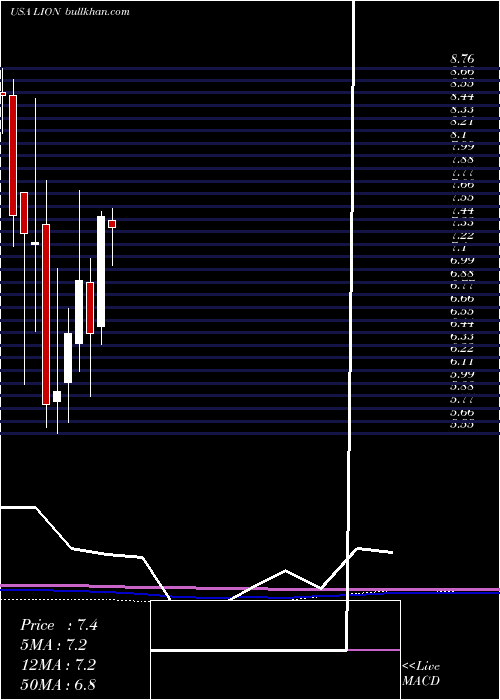This screenshot has width=500, height=700.
Task: Click the 6.44 price axis label
Action: (x=462, y=324)
